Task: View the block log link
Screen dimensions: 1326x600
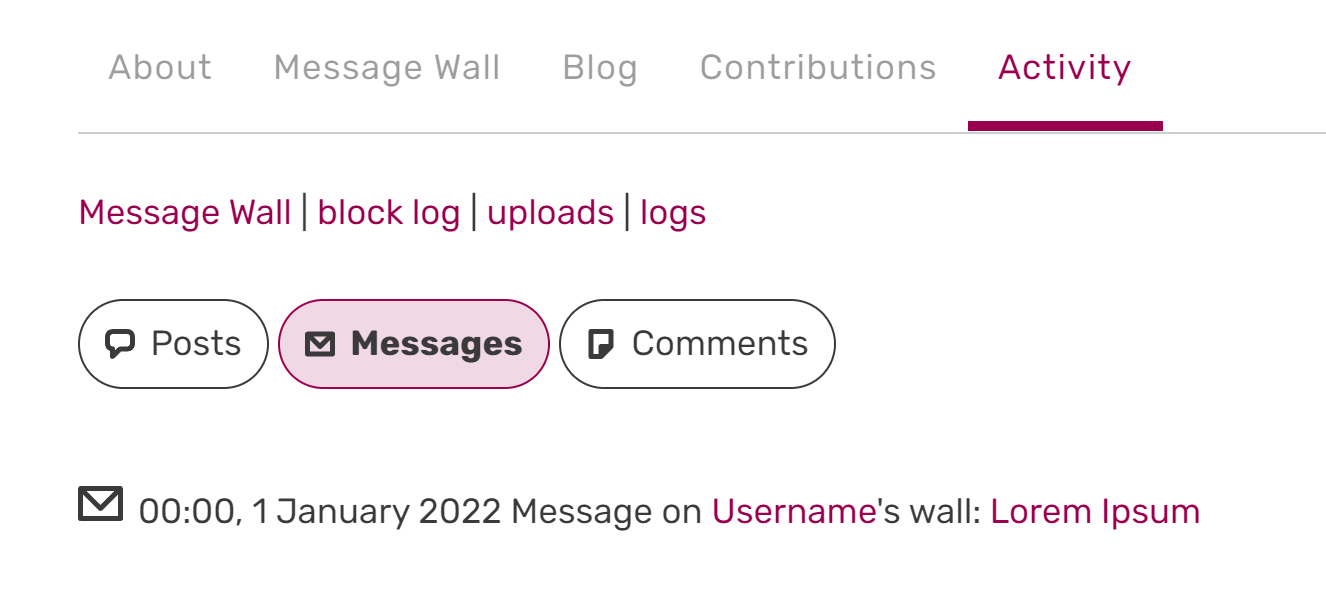Action: (x=389, y=213)
